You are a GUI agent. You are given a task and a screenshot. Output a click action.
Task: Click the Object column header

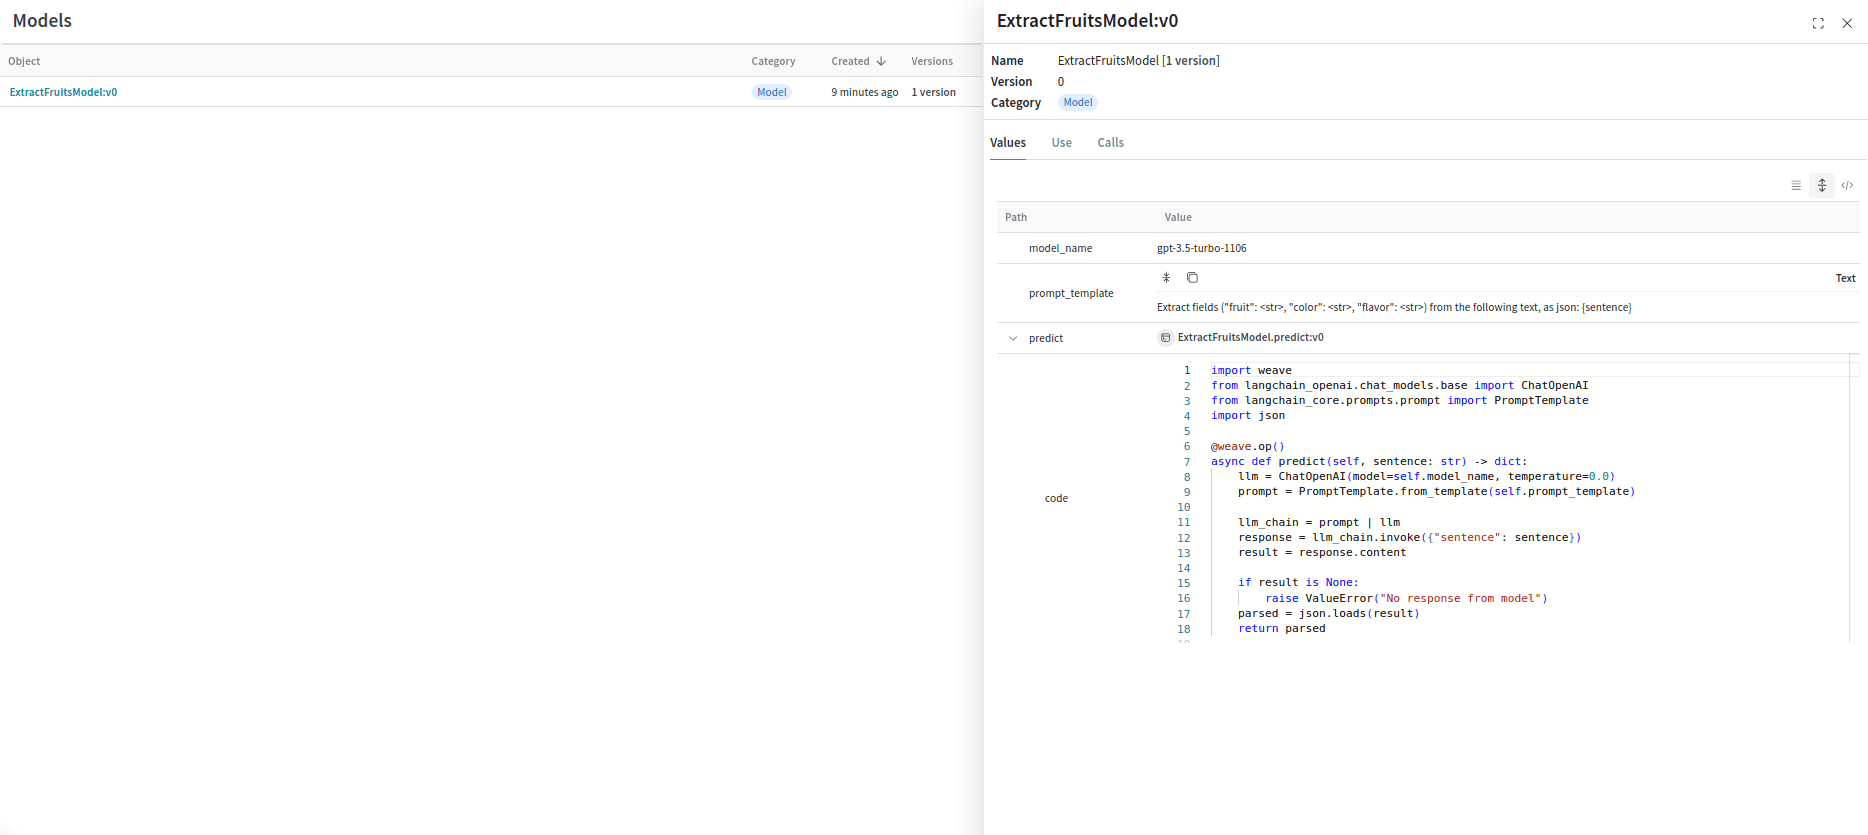pyautogui.click(x=24, y=61)
